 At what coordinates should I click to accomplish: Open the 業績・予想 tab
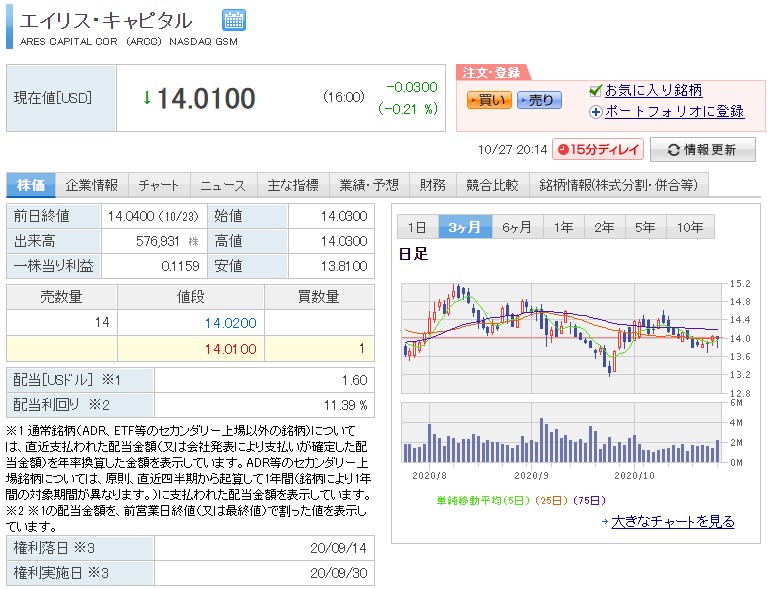click(x=369, y=185)
